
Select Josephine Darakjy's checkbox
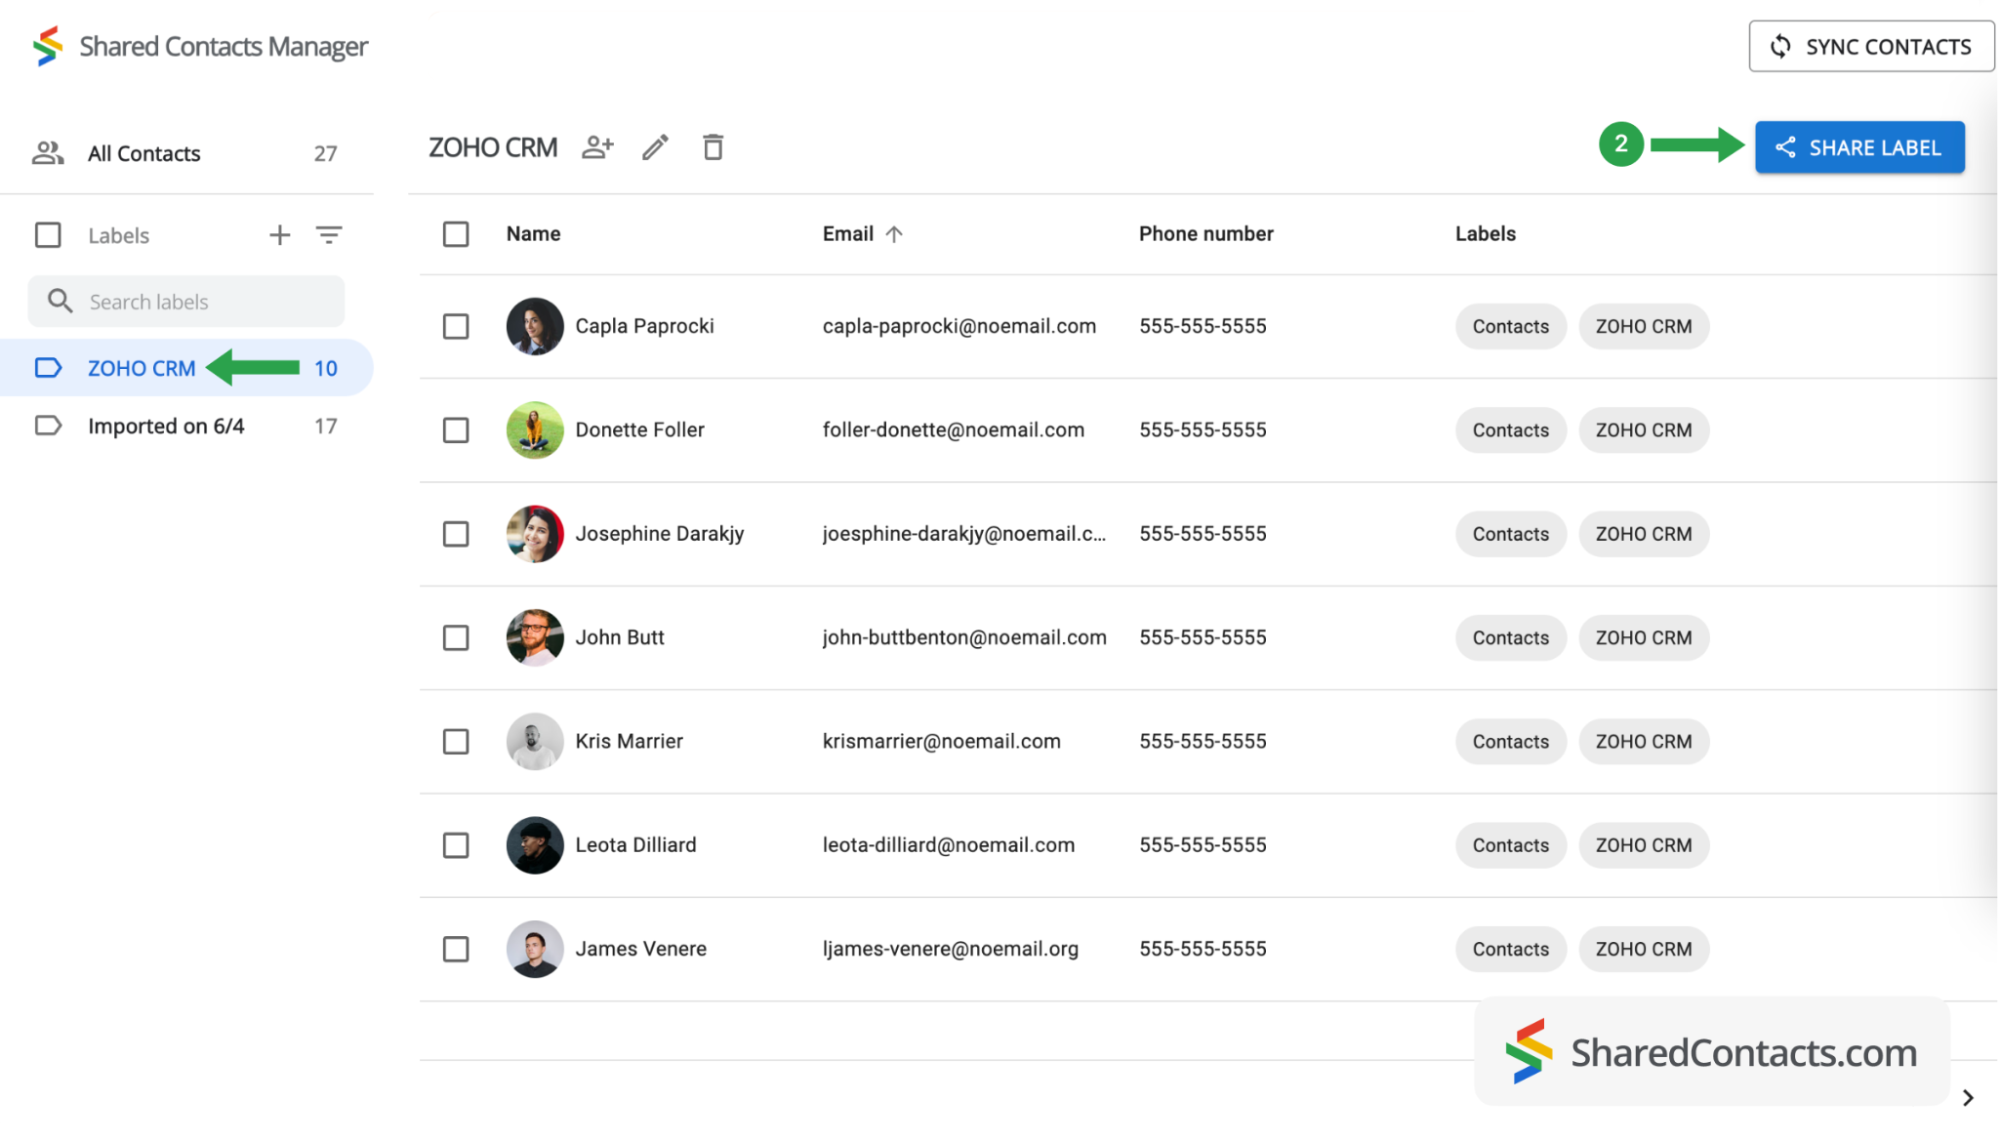pos(456,534)
